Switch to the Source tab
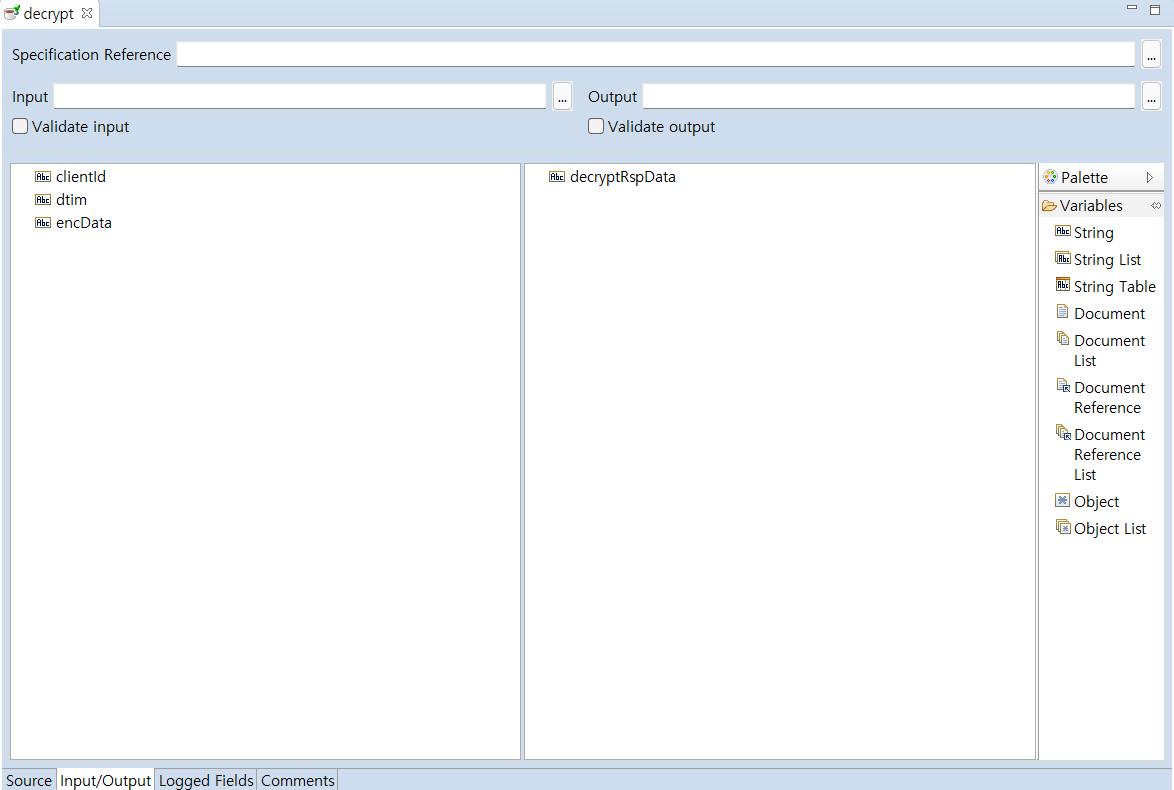 [x=28, y=780]
